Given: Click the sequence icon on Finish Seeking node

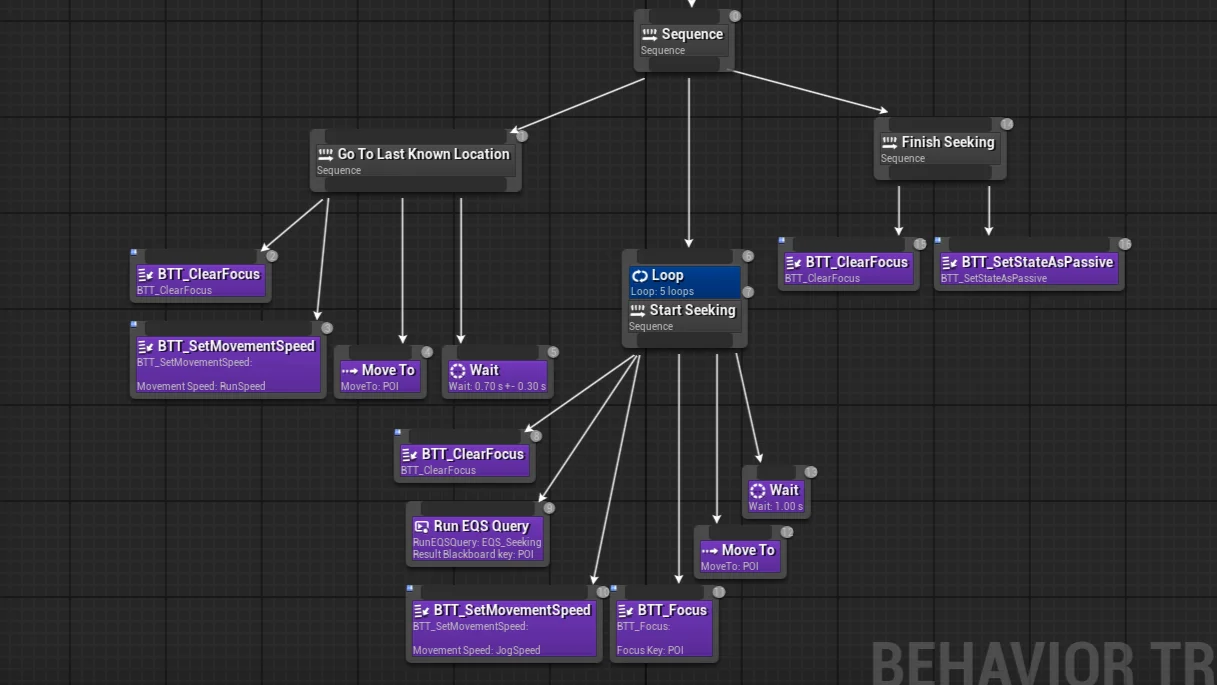Looking at the screenshot, I should [x=888, y=141].
